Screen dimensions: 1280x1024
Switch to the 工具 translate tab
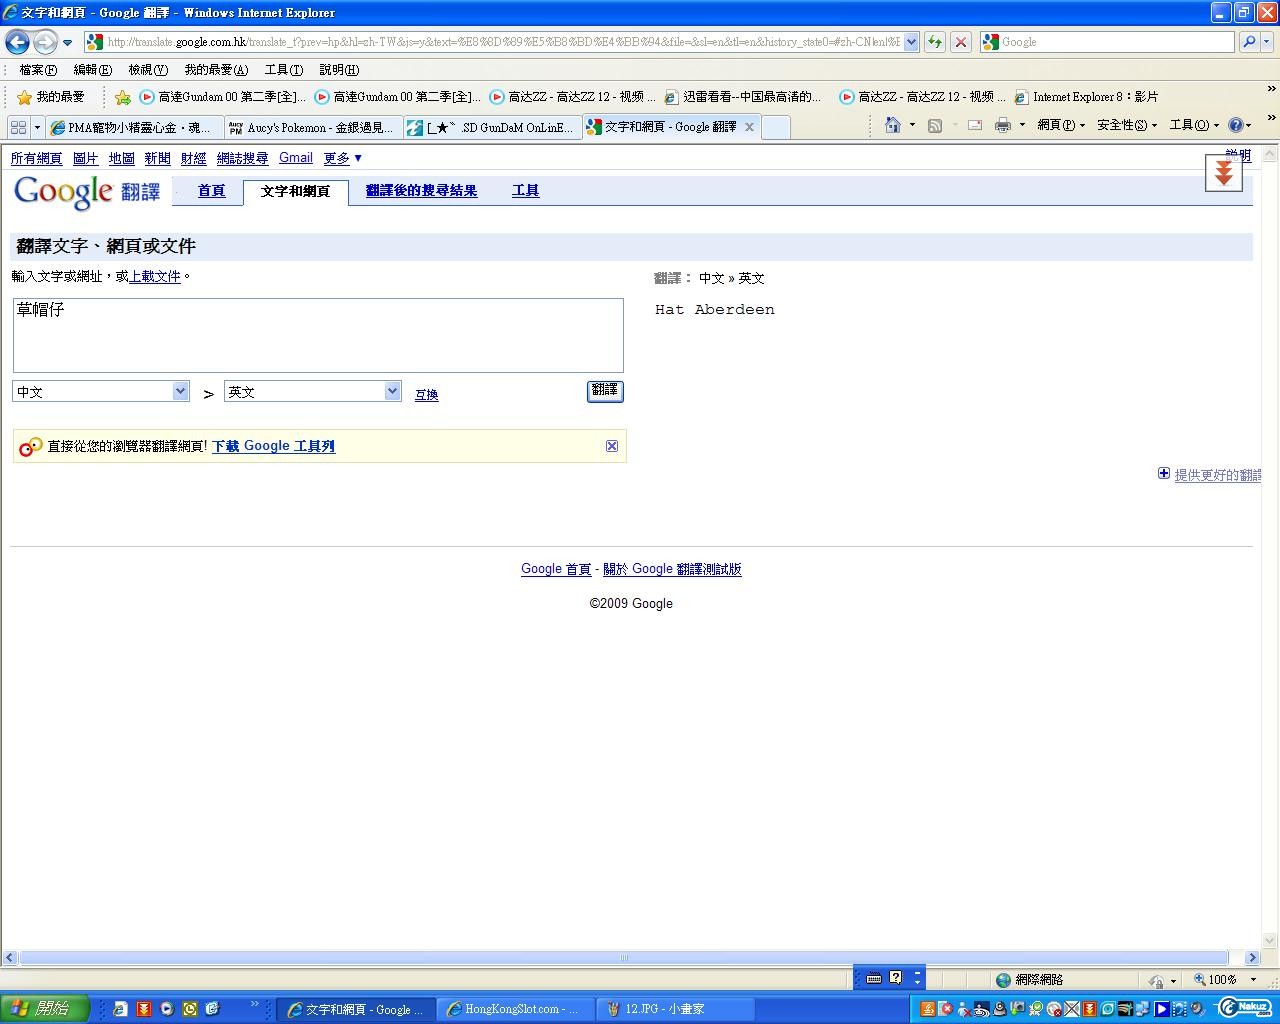(x=526, y=191)
